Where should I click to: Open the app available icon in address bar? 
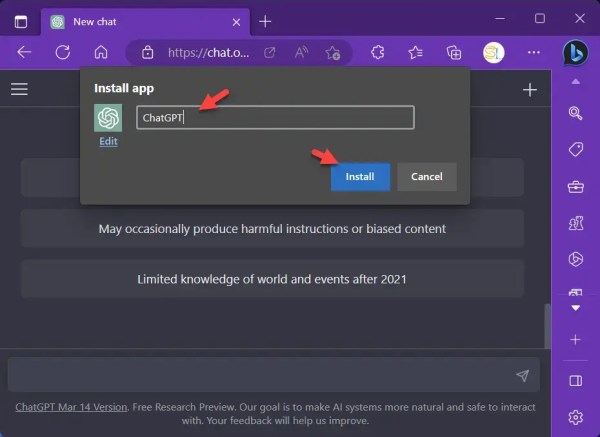coord(270,52)
